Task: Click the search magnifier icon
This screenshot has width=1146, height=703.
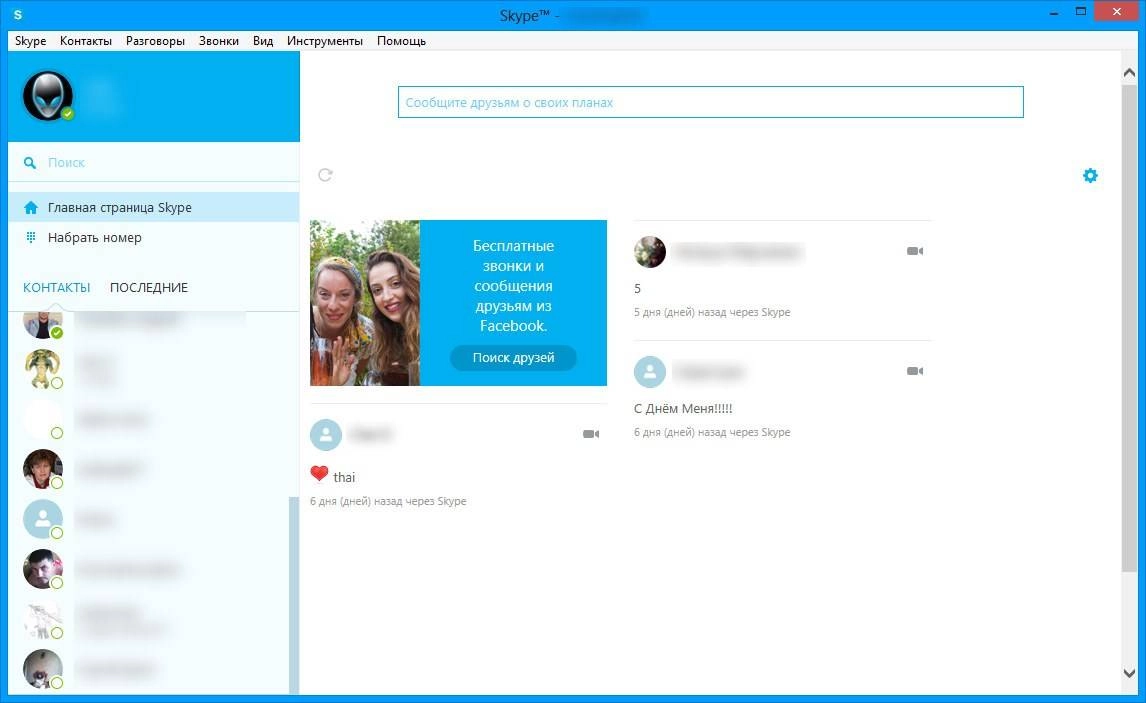Action: (x=30, y=162)
